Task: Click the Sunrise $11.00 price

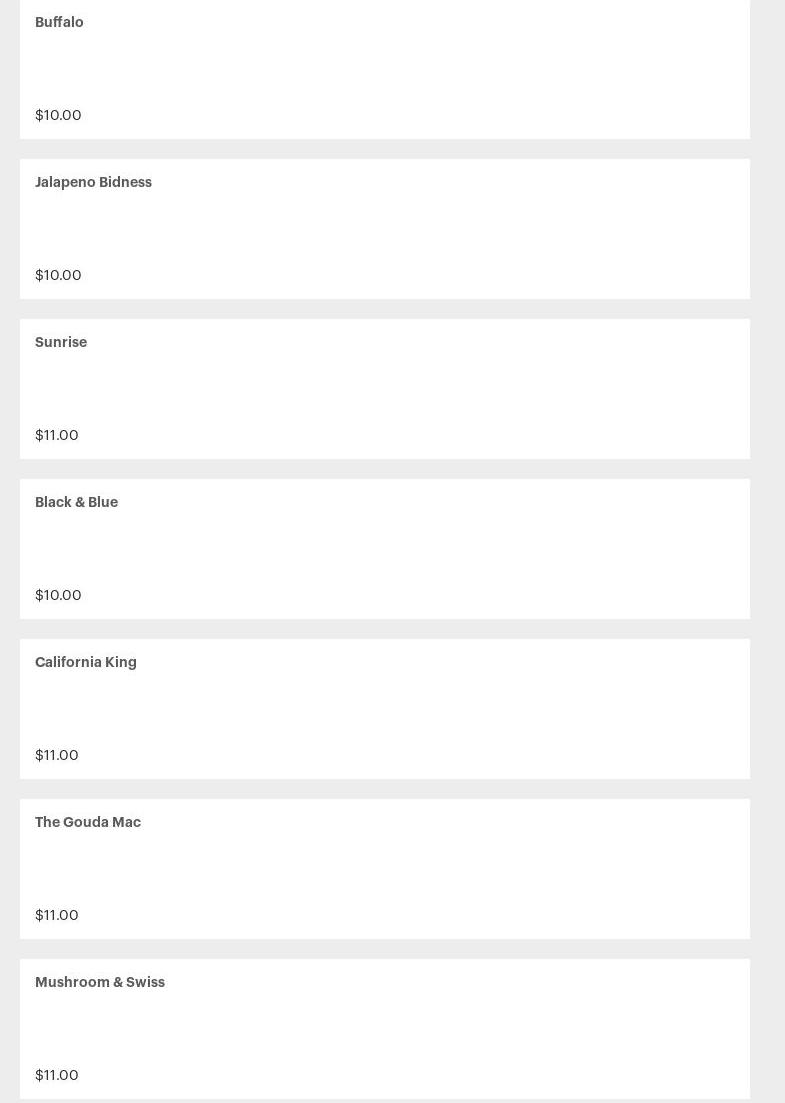Action: [x=57, y=435]
